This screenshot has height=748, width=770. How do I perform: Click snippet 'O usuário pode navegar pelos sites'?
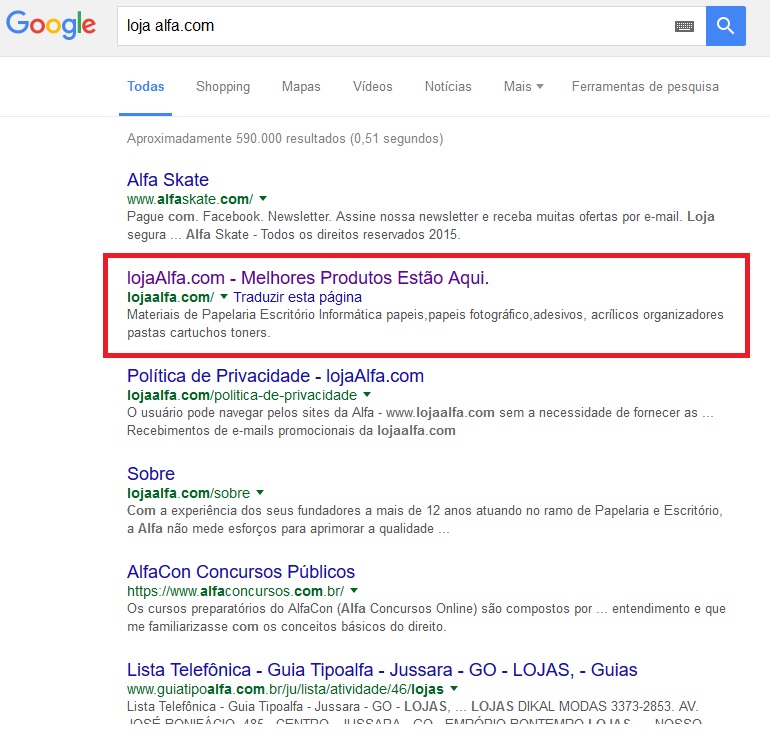[420, 421]
